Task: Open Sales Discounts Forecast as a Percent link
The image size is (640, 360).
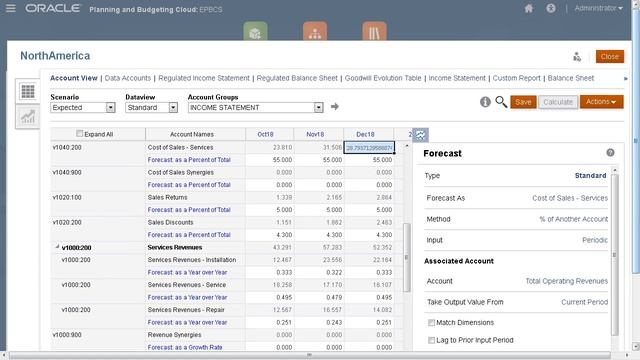Action: pos(189,235)
